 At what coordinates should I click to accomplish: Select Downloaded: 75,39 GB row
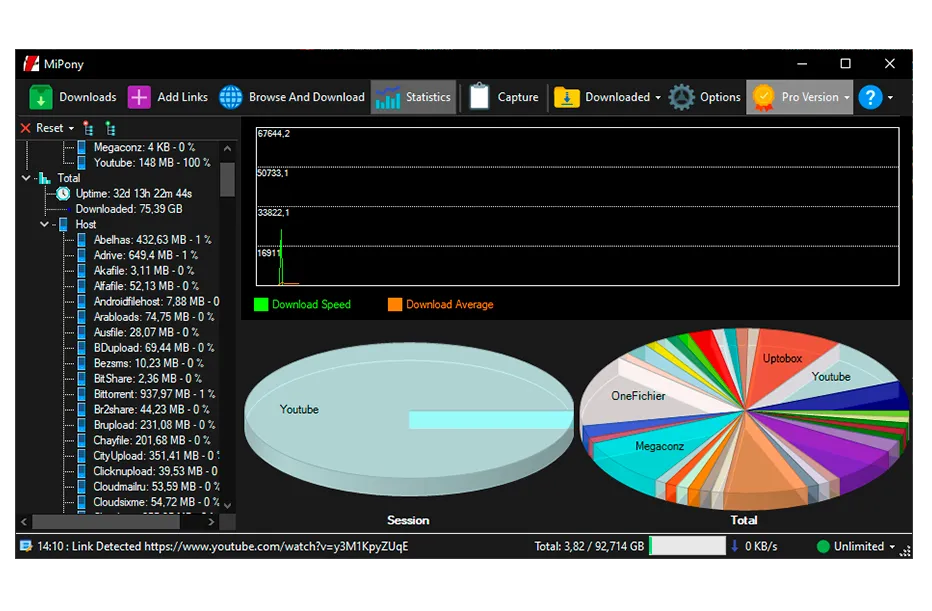(129, 209)
